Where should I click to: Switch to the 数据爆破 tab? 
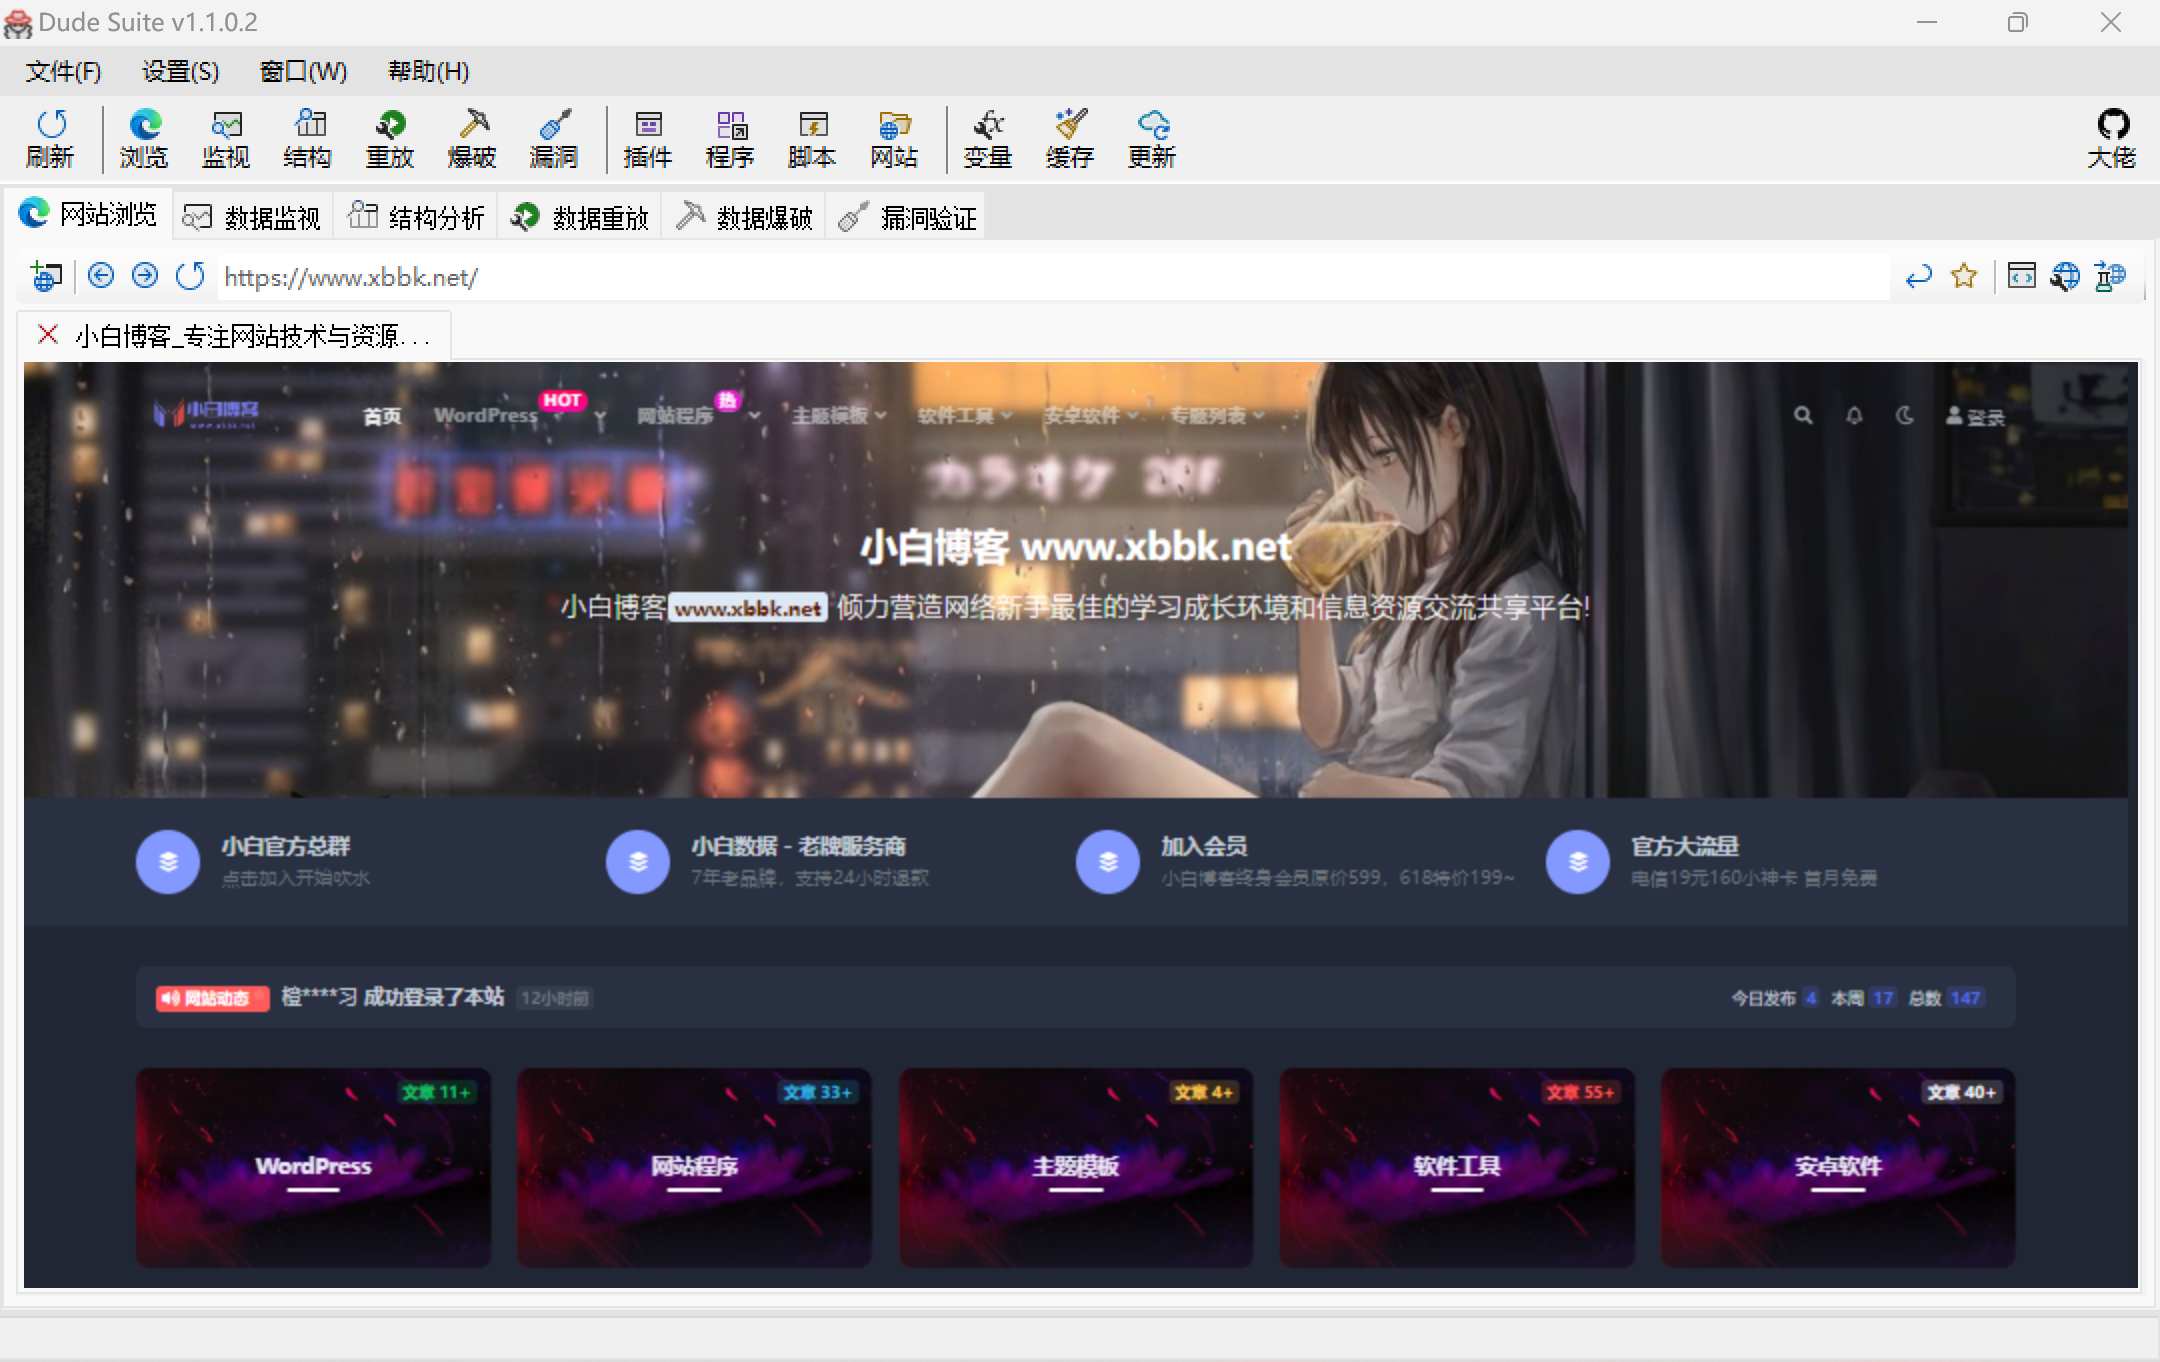point(744,217)
